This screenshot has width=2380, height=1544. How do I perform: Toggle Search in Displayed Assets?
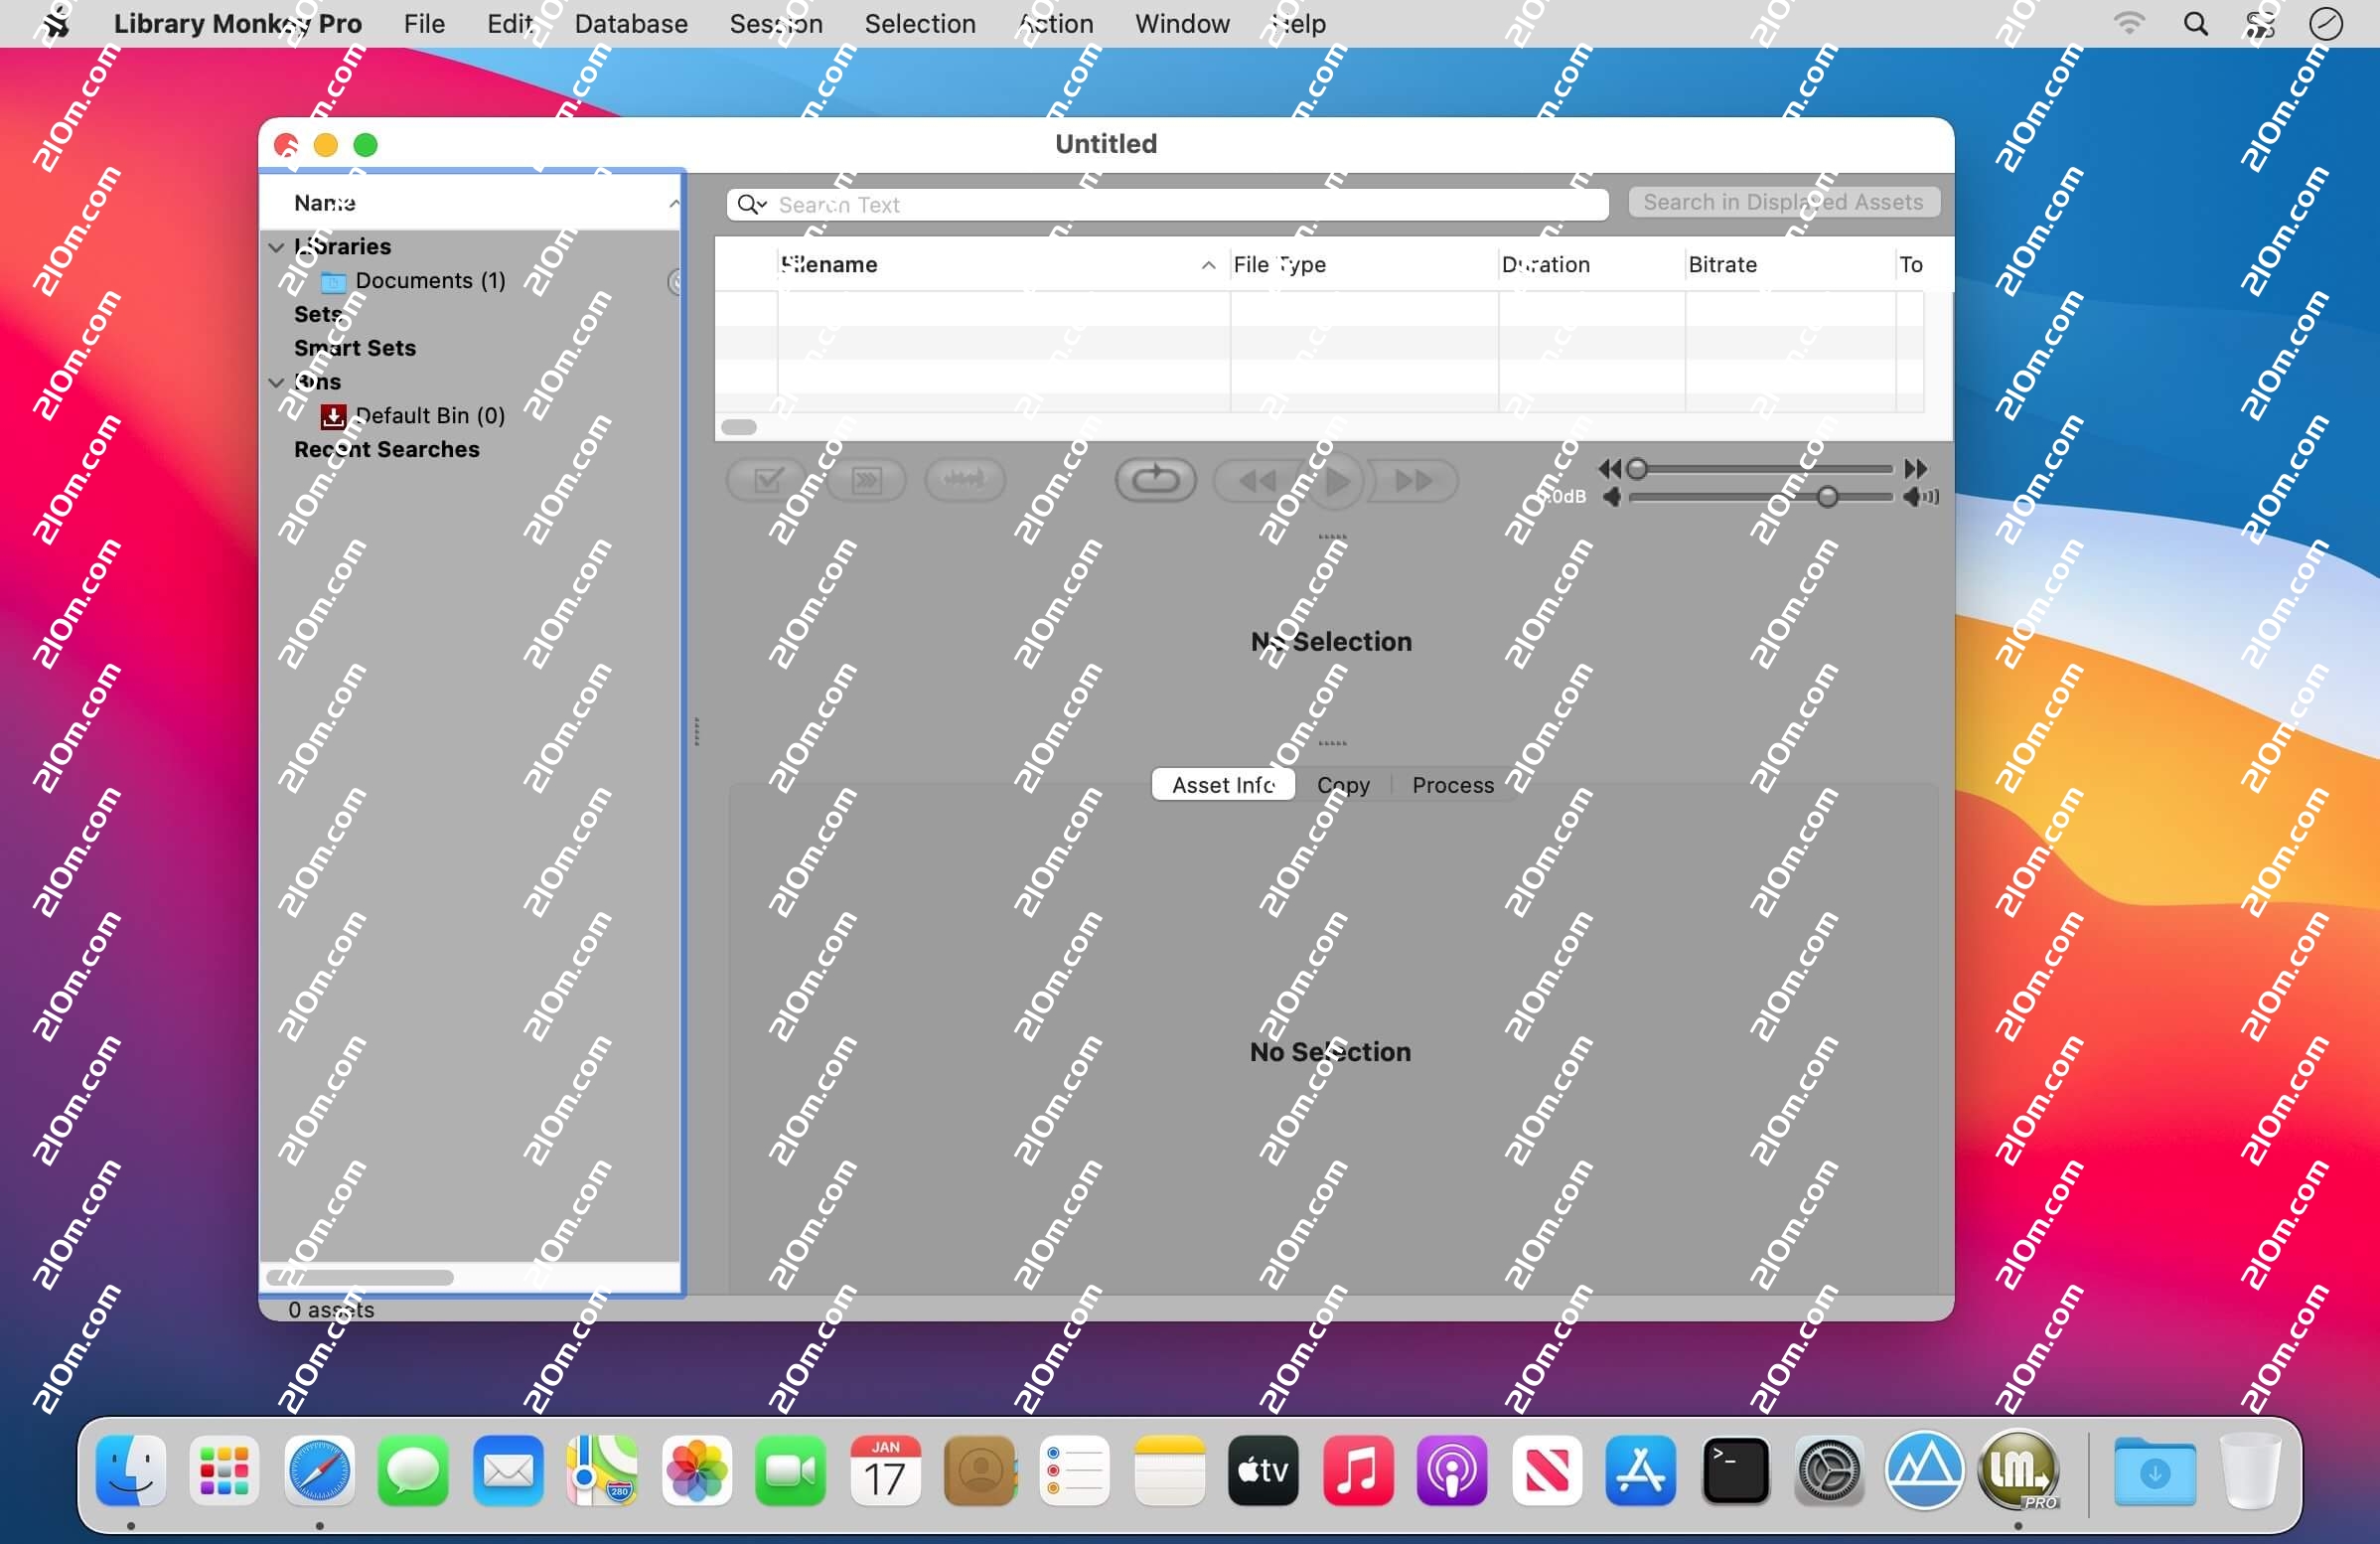1783,202
